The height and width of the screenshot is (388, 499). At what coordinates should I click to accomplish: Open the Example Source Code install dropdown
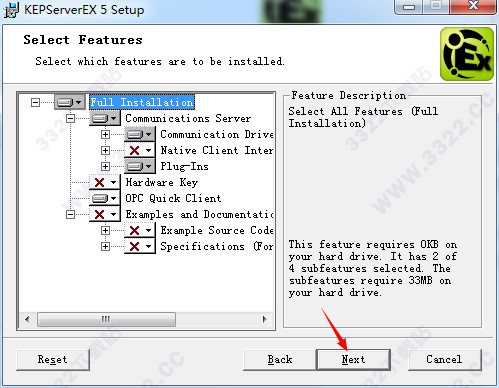[x=140, y=230]
